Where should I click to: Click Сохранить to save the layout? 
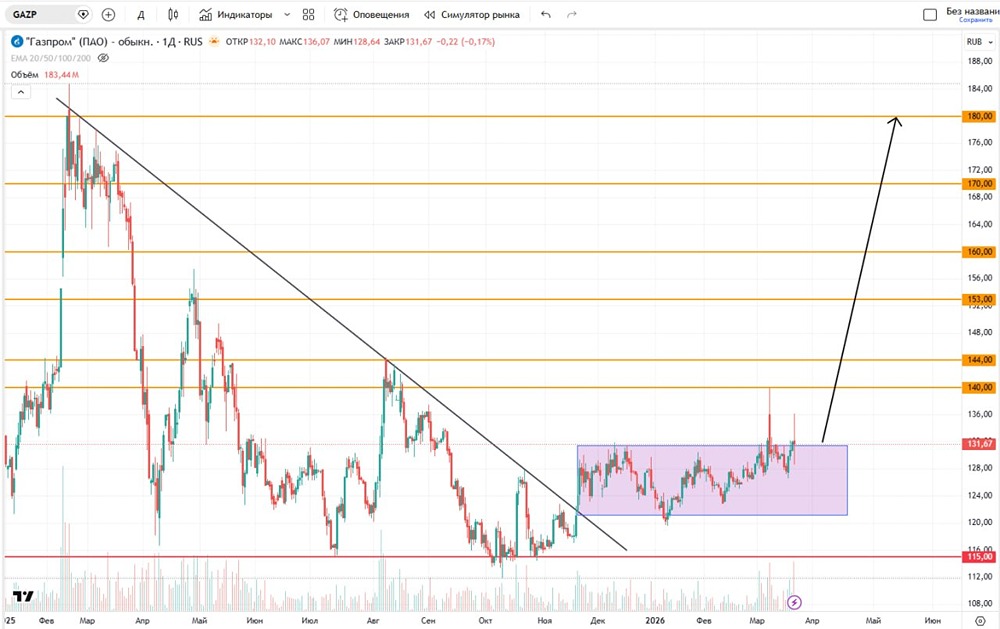976,20
